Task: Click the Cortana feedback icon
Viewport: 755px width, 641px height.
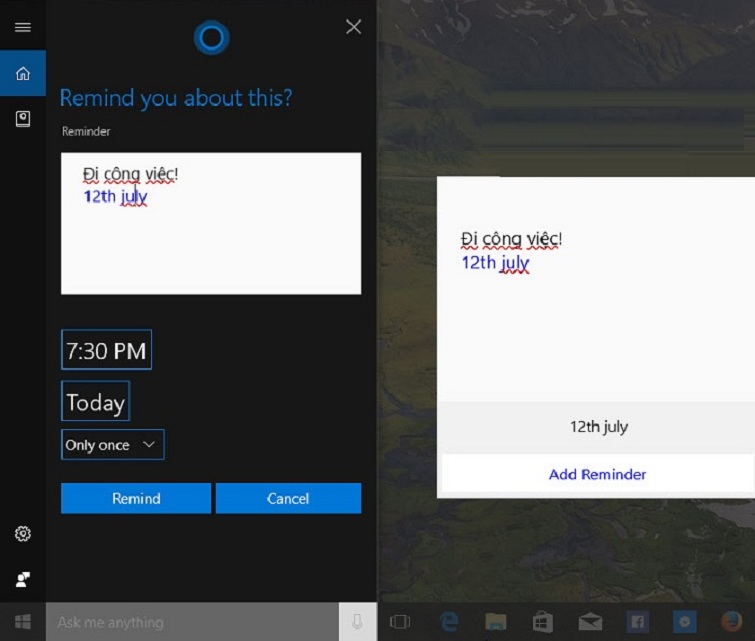Action: click(x=22, y=579)
